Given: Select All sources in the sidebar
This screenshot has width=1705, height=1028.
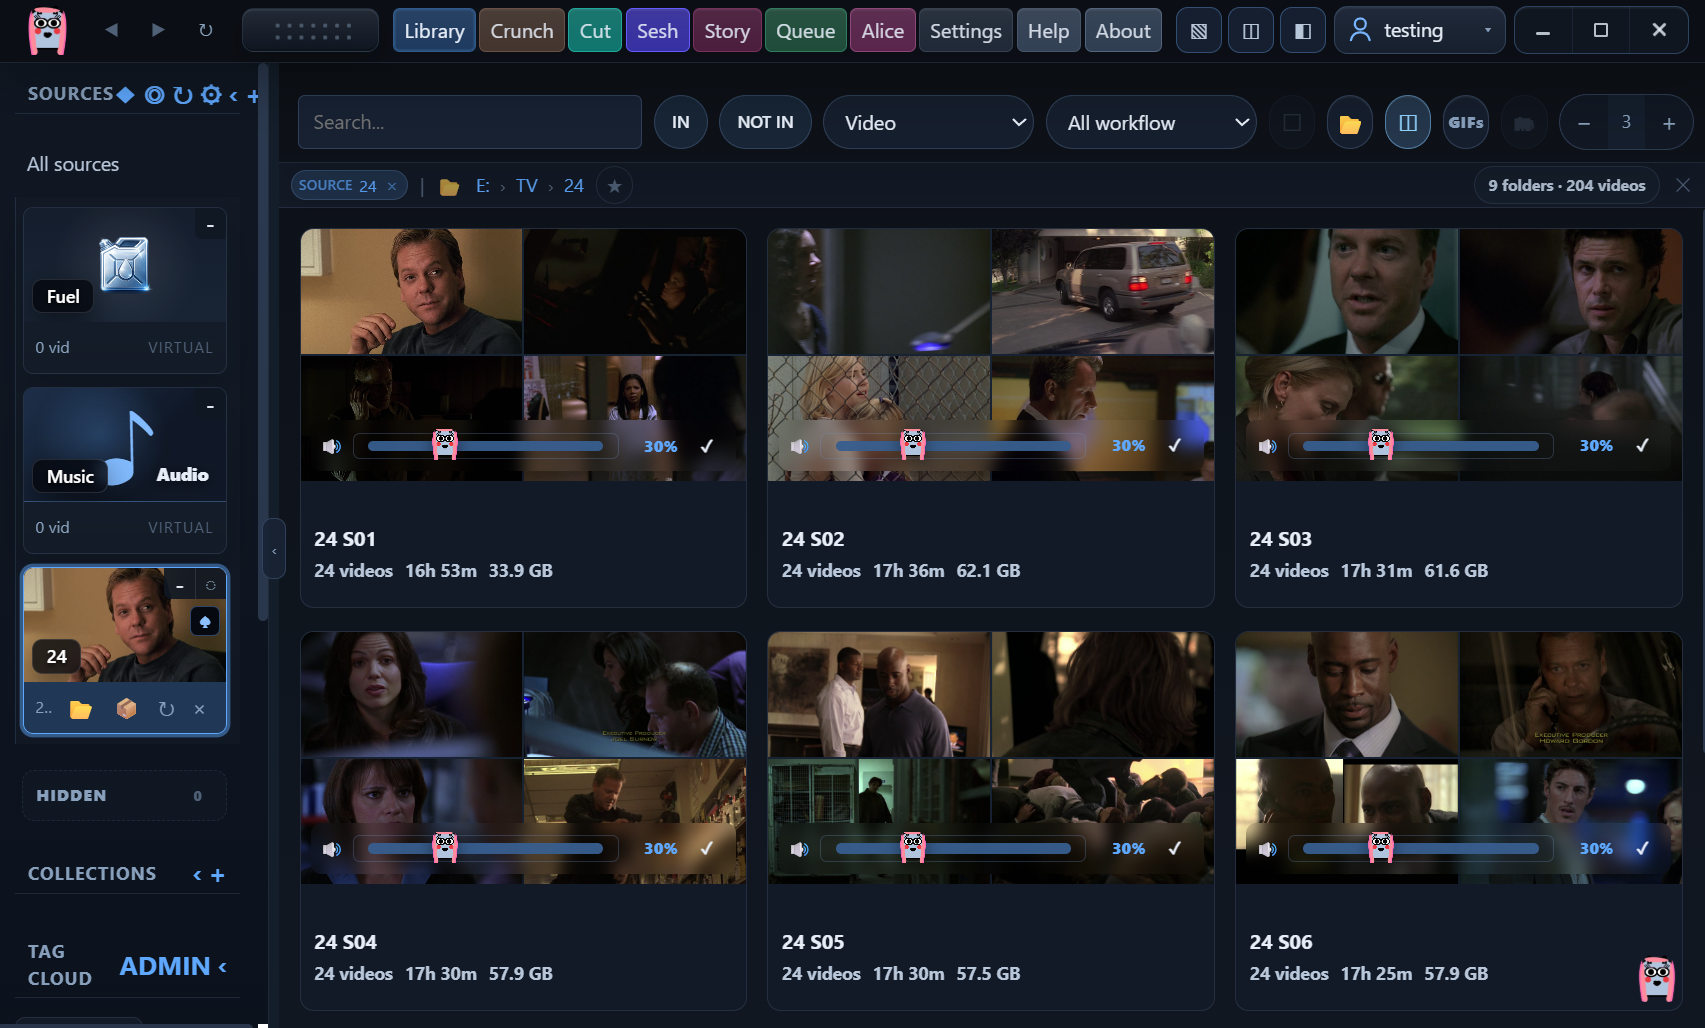Looking at the screenshot, I should (73, 164).
